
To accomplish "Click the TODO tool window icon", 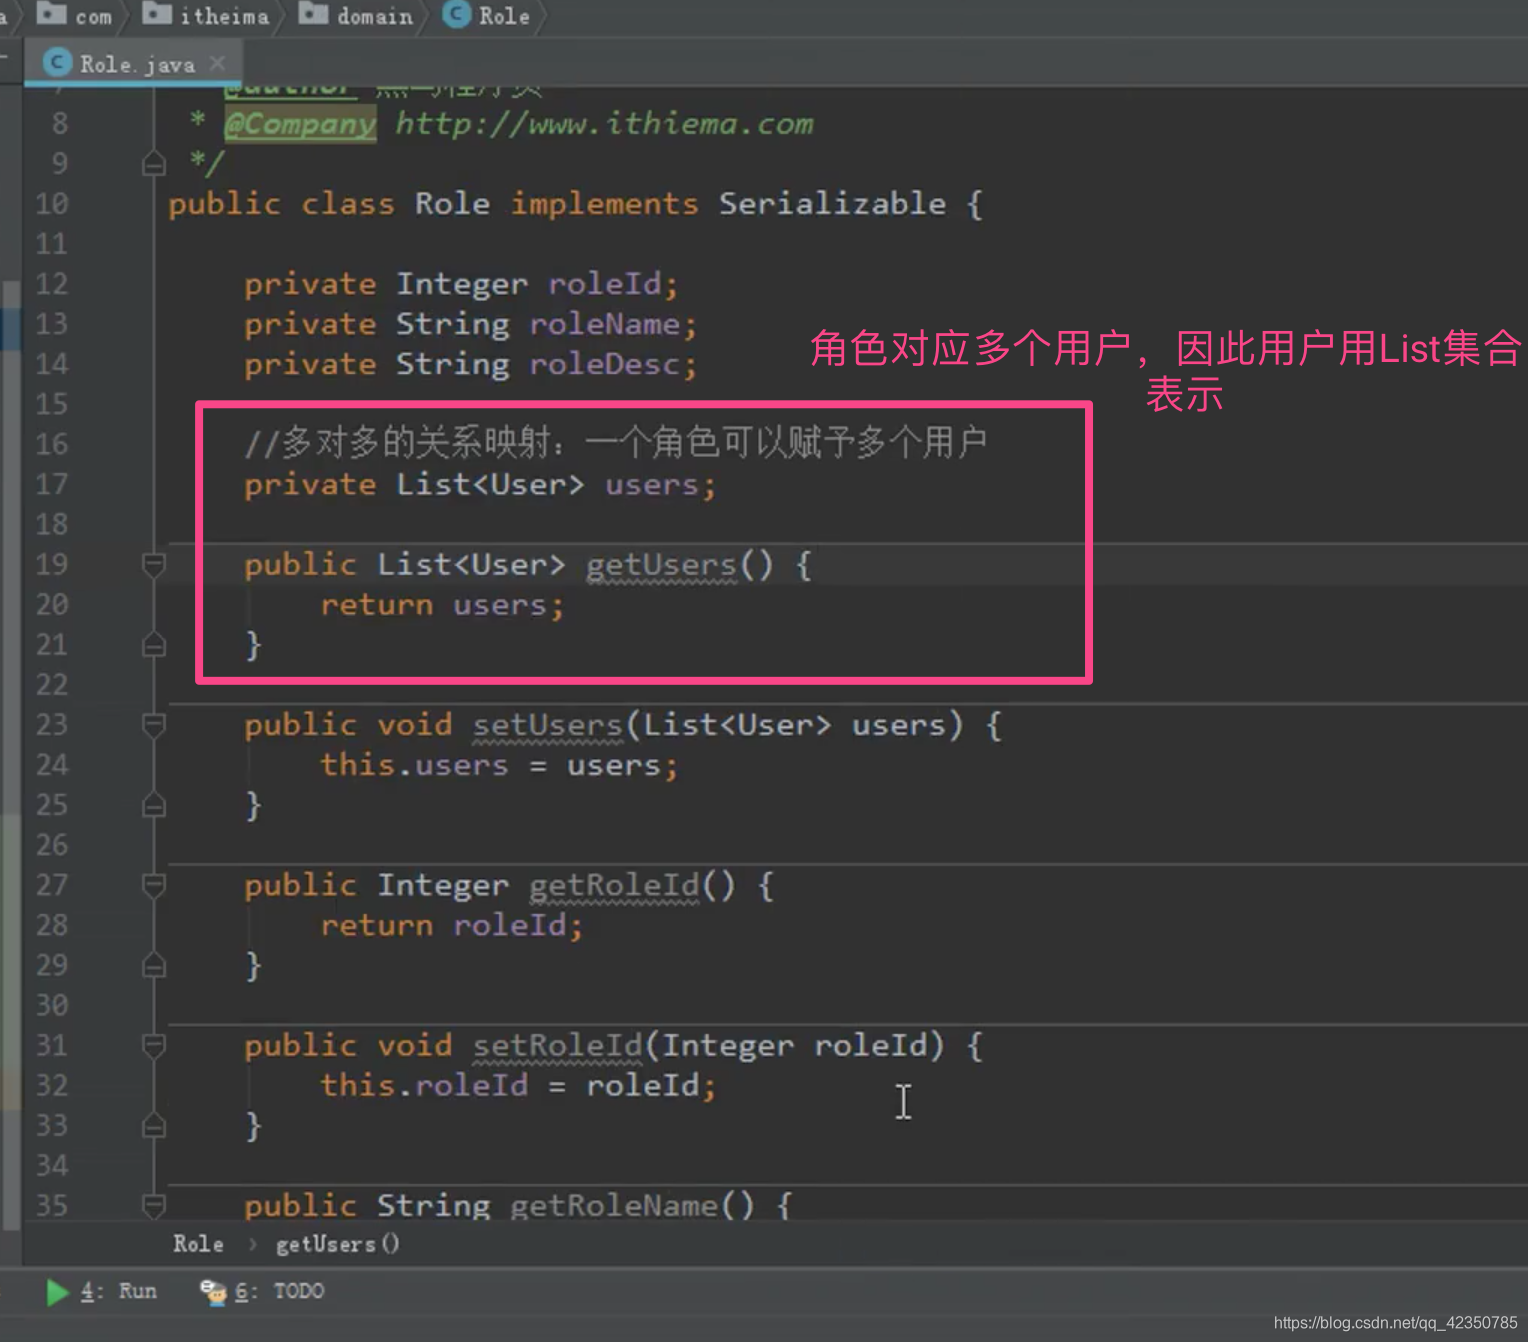I will [x=213, y=1292].
